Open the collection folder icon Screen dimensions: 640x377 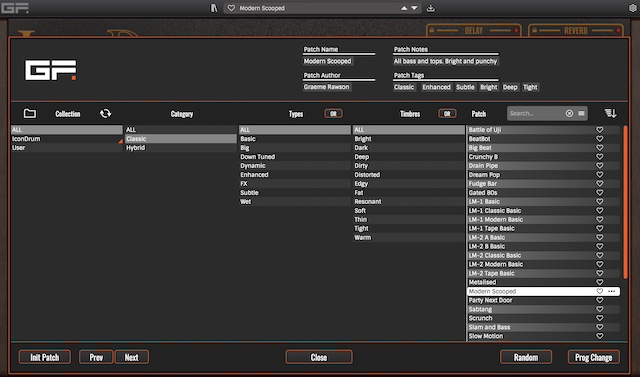pyautogui.click(x=29, y=113)
